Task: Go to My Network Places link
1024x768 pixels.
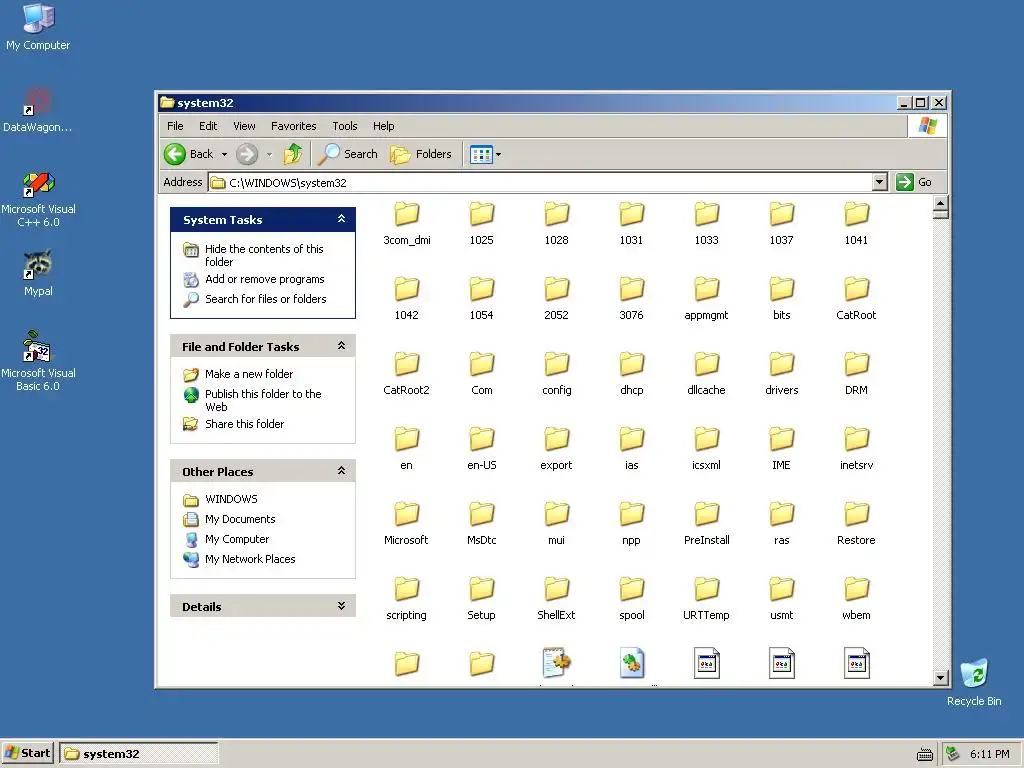Action: 250,559
